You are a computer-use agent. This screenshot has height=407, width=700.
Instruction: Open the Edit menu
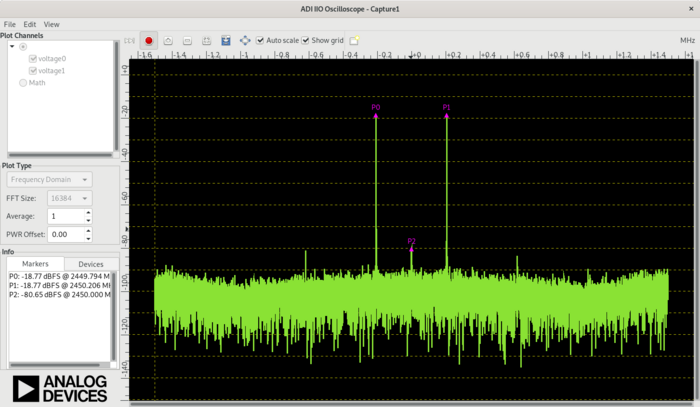pos(30,23)
